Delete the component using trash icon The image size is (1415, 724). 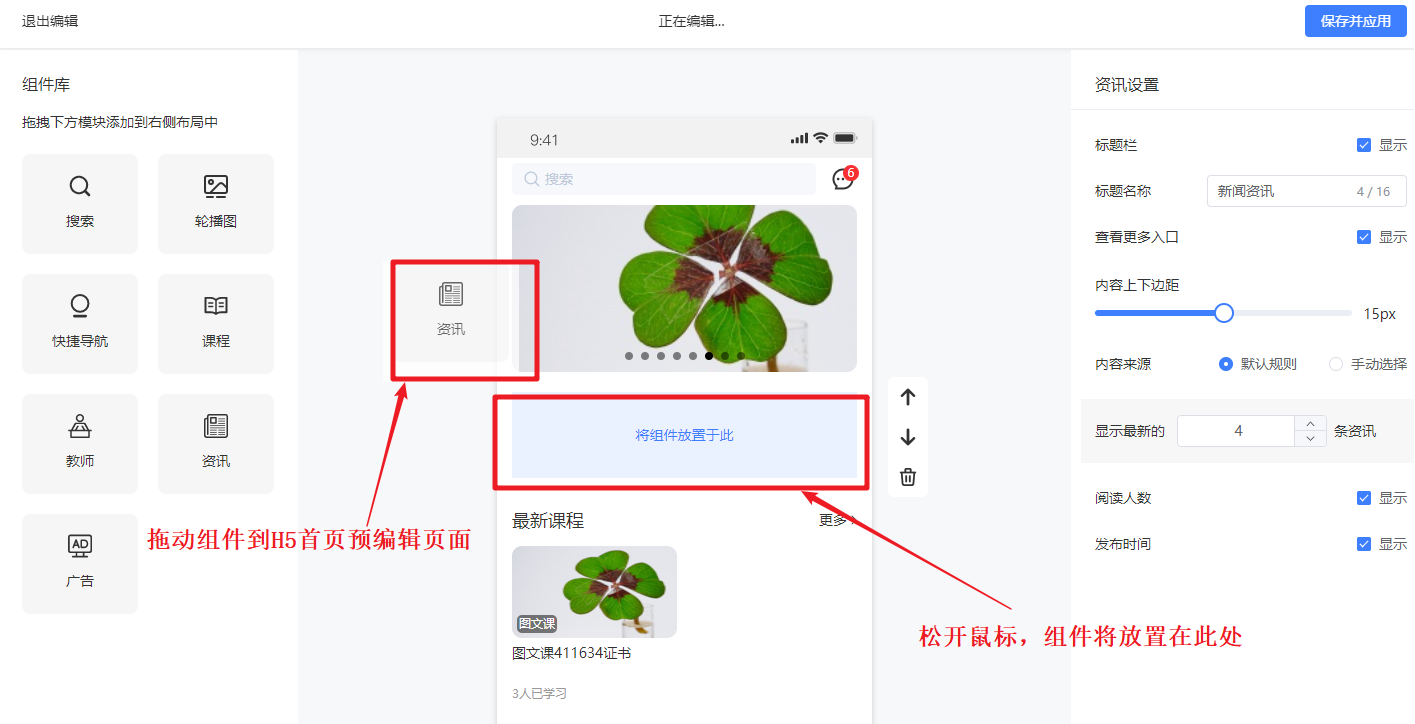point(908,477)
